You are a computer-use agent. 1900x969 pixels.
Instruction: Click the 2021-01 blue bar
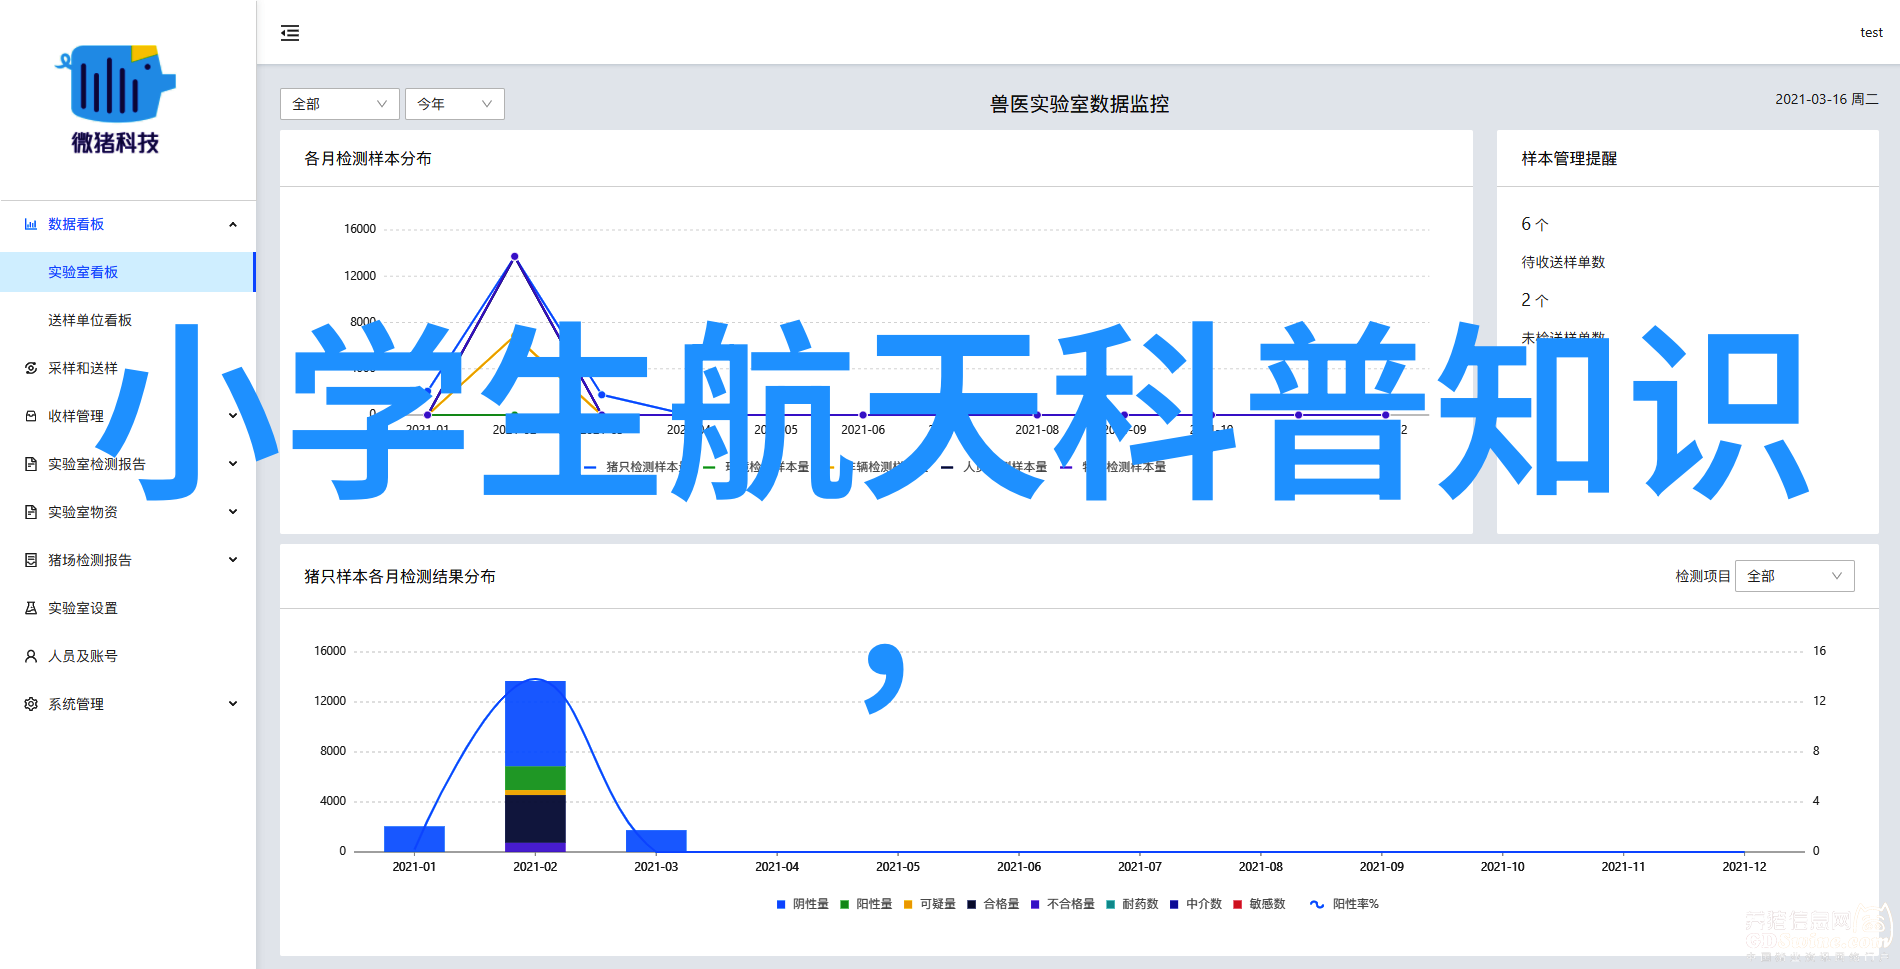click(414, 839)
